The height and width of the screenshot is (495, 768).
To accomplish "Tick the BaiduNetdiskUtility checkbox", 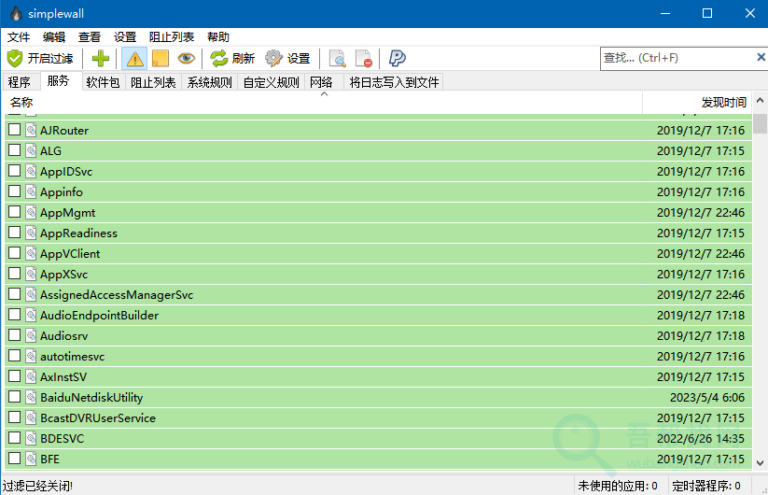I will coord(14,397).
